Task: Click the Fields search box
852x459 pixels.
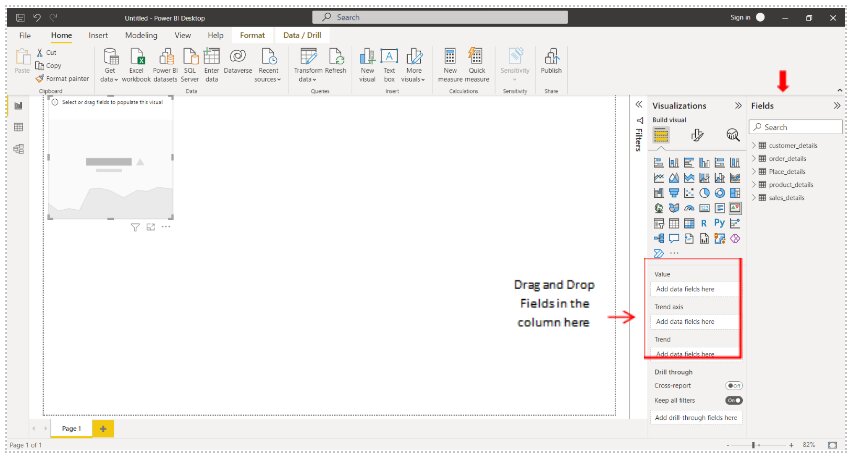Action: click(x=796, y=127)
